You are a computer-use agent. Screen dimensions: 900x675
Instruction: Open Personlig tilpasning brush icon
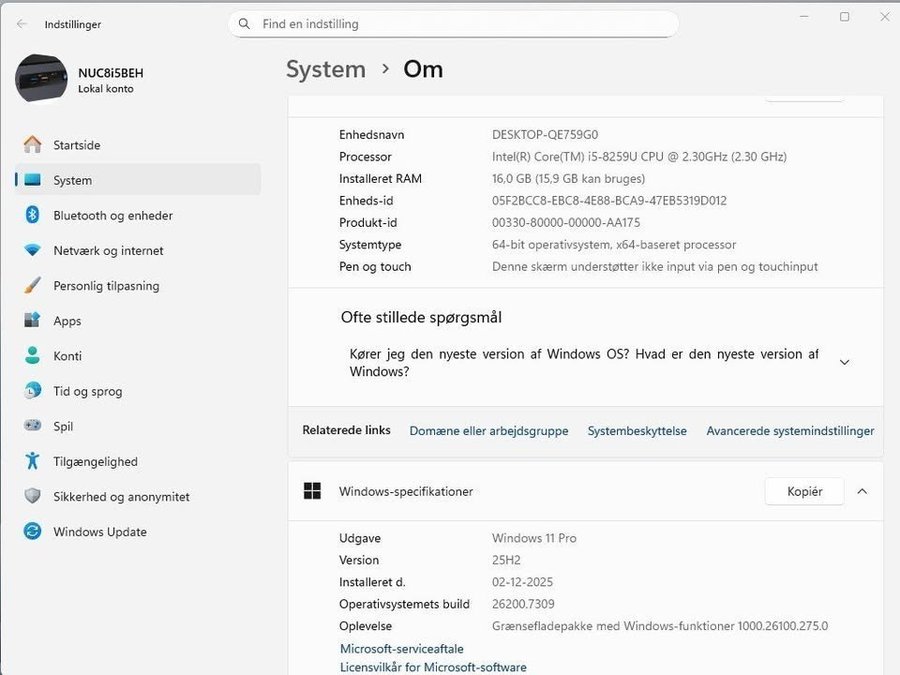[33, 286]
